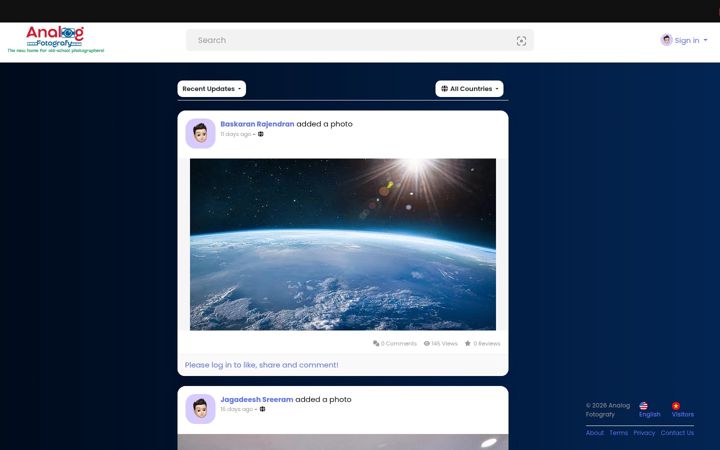Viewport: 720px width, 450px height.
Task: Open the Privacy footer link
Action: click(x=644, y=433)
